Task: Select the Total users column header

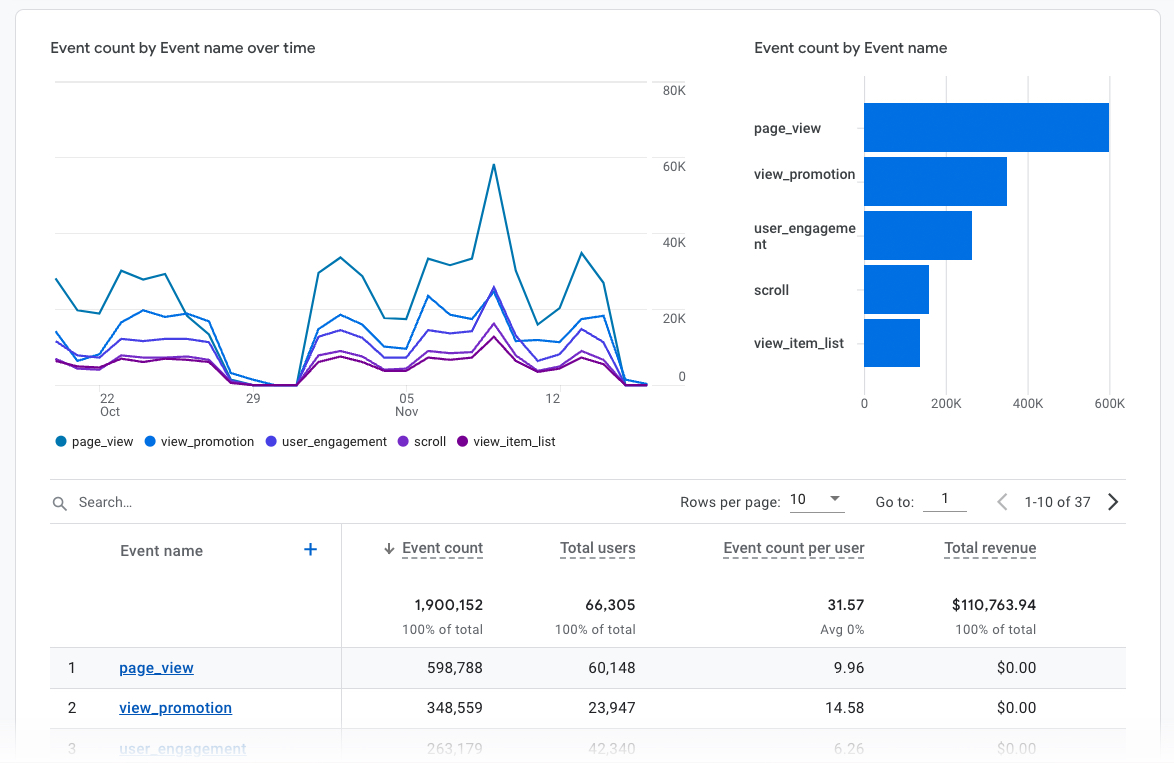Action: point(597,548)
